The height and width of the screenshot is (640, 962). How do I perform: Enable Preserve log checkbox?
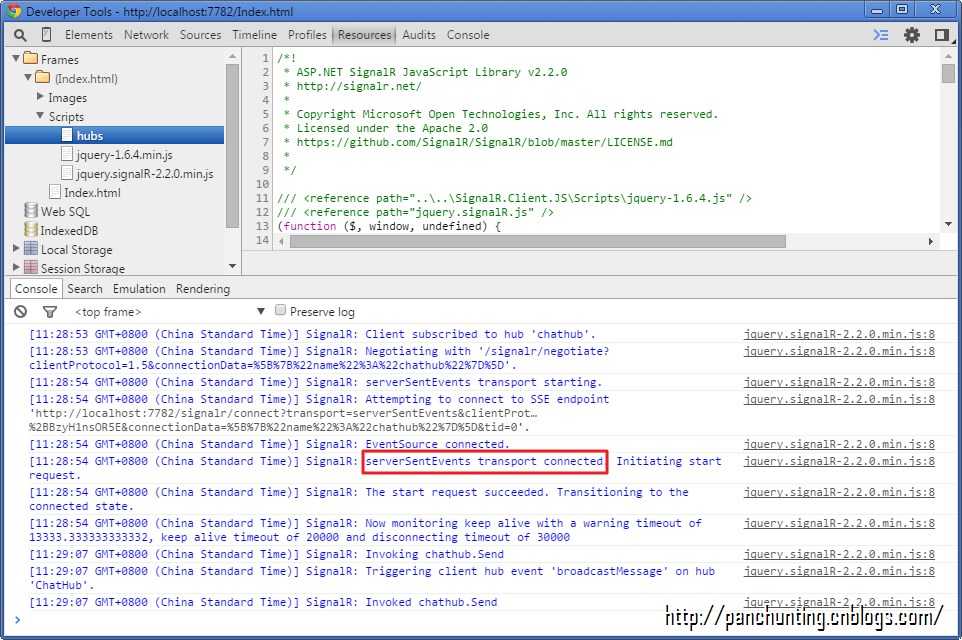280,310
